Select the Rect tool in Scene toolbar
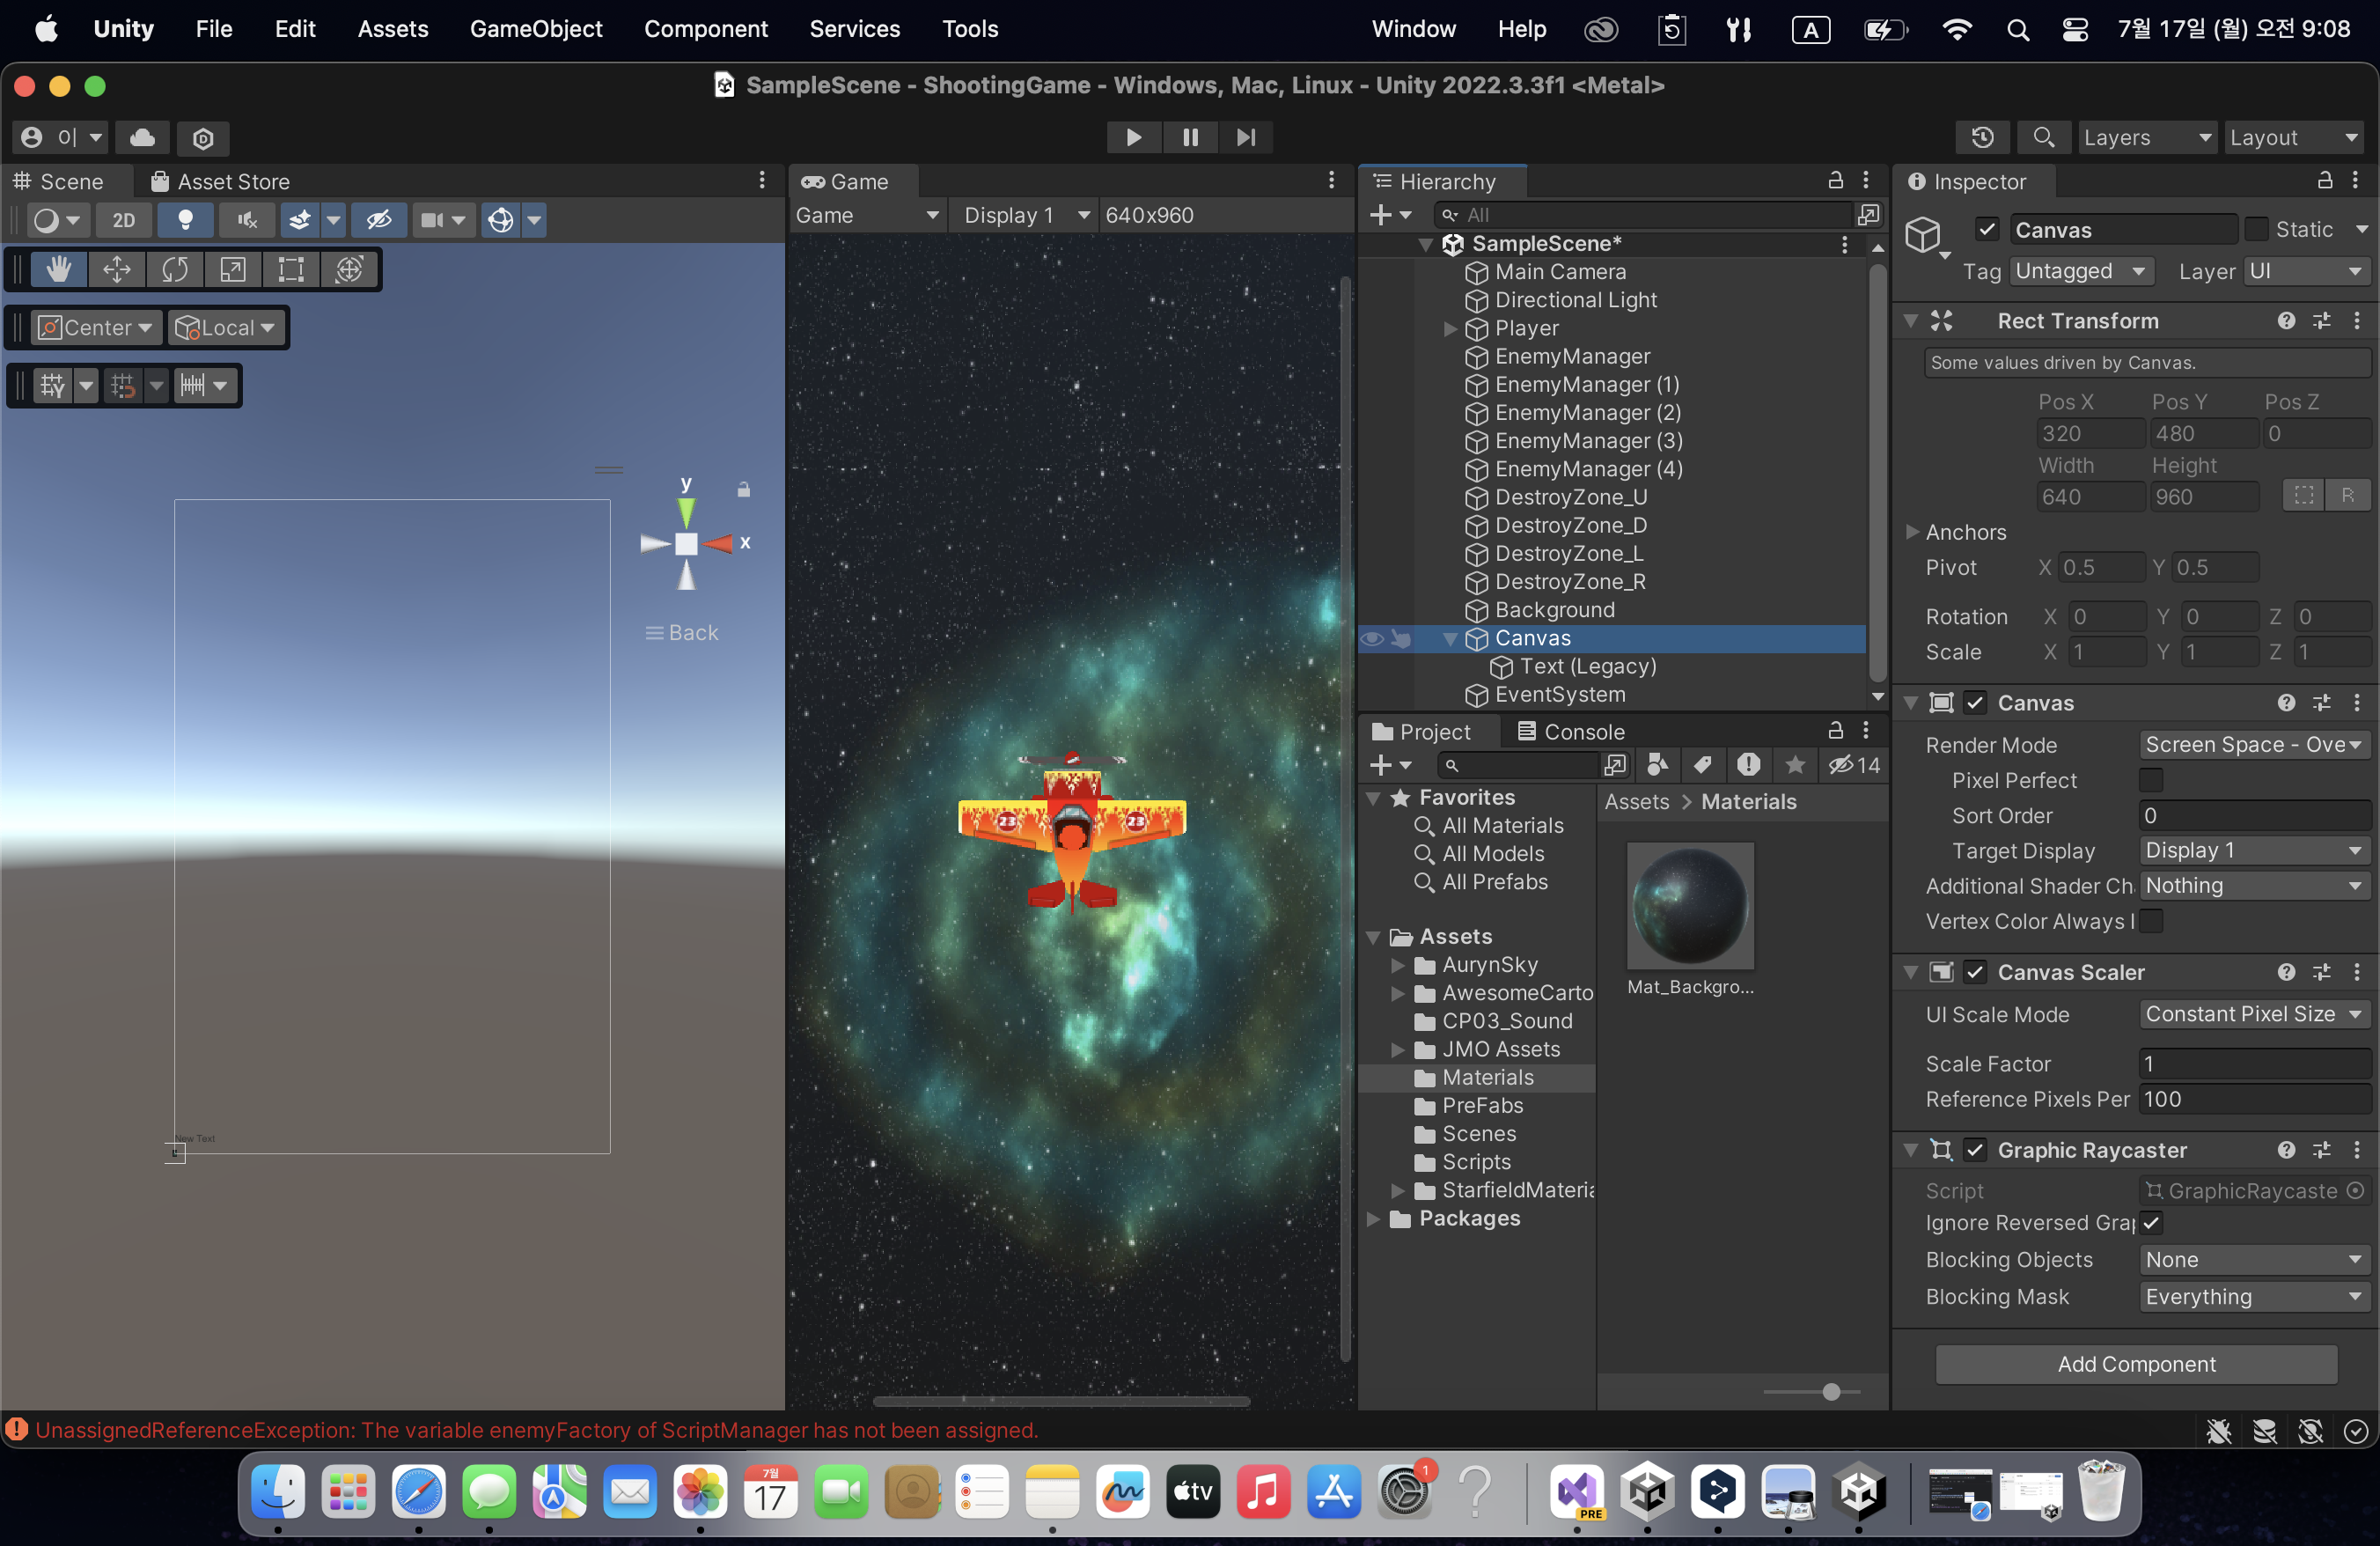 (x=291, y=270)
